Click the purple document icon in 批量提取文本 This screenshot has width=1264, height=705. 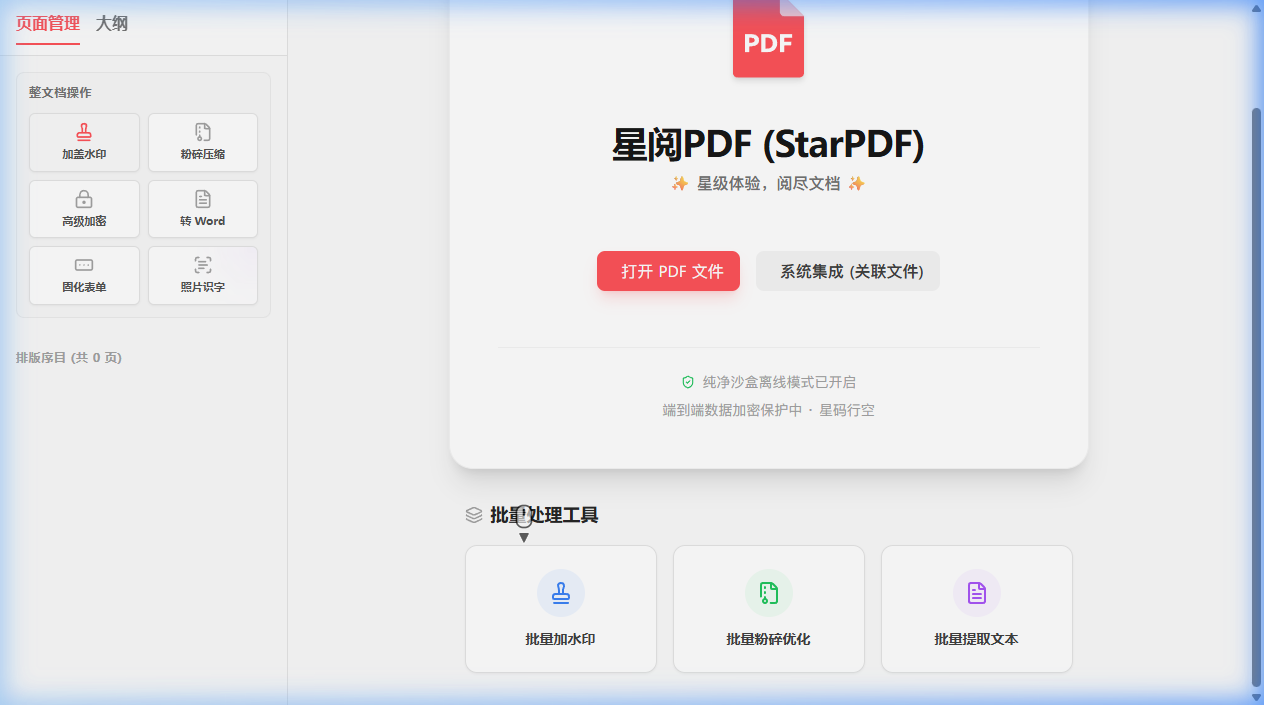point(977,593)
